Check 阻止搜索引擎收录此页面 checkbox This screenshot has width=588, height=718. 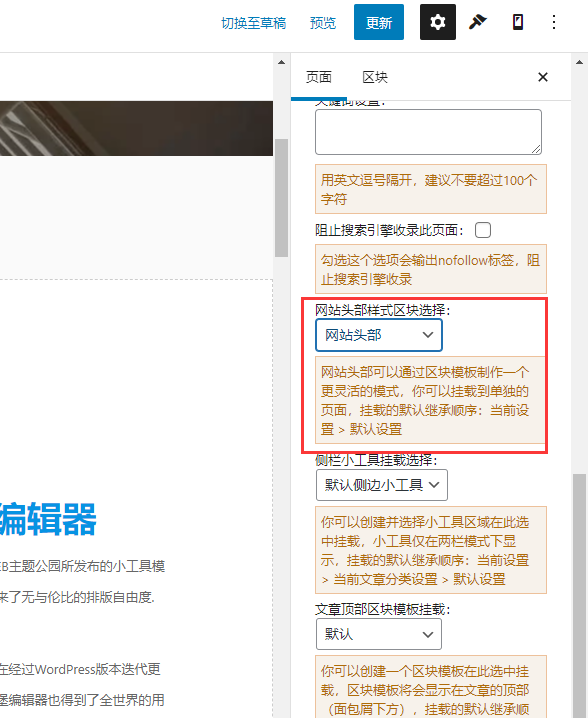(483, 230)
